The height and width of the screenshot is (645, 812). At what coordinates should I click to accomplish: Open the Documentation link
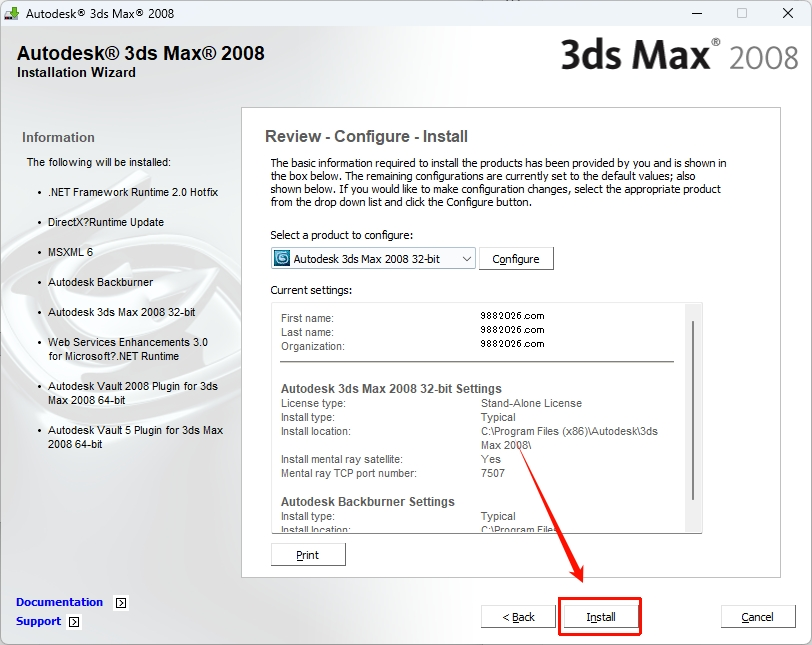(59, 602)
